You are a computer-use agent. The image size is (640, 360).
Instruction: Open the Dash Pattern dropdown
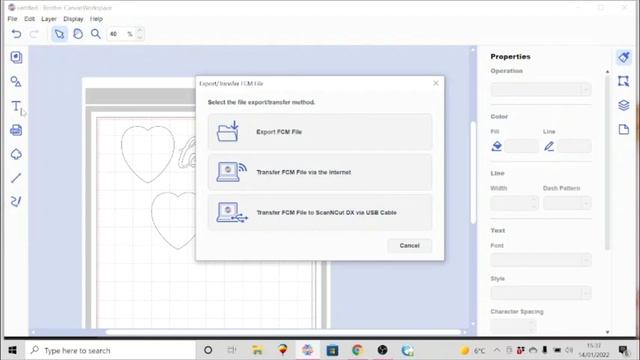pos(567,203)
